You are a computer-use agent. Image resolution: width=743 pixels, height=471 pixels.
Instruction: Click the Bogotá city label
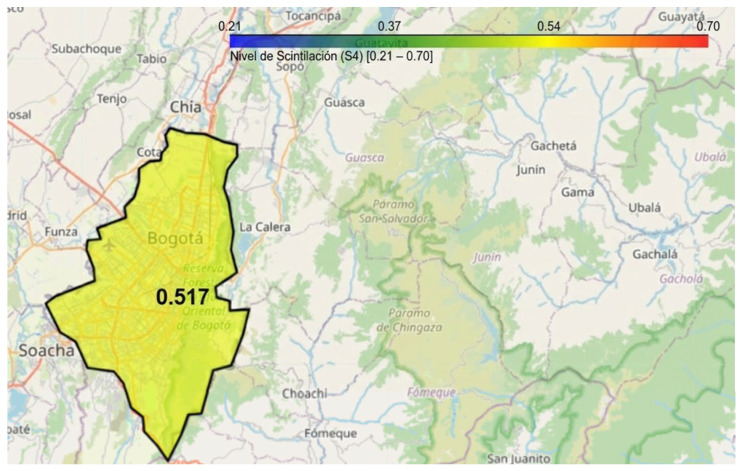point(175,238)
